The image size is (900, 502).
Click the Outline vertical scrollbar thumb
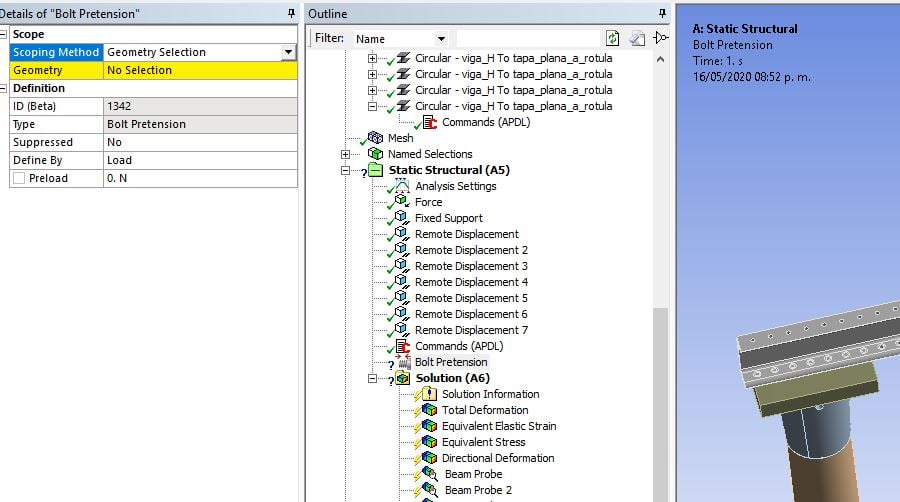click(661, 404)
